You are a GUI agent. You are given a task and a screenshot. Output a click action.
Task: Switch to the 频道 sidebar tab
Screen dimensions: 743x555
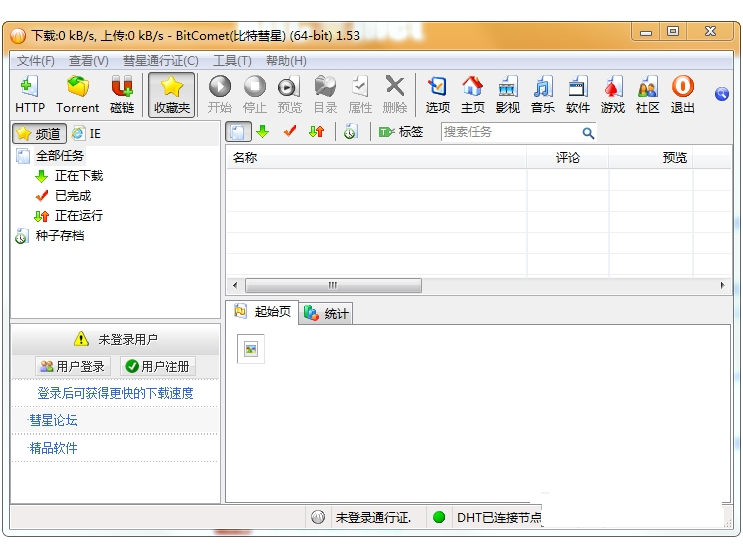39,134
